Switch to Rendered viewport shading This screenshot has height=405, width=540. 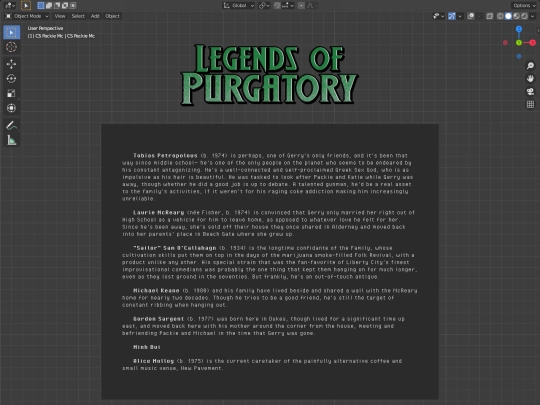coord(524,16)
